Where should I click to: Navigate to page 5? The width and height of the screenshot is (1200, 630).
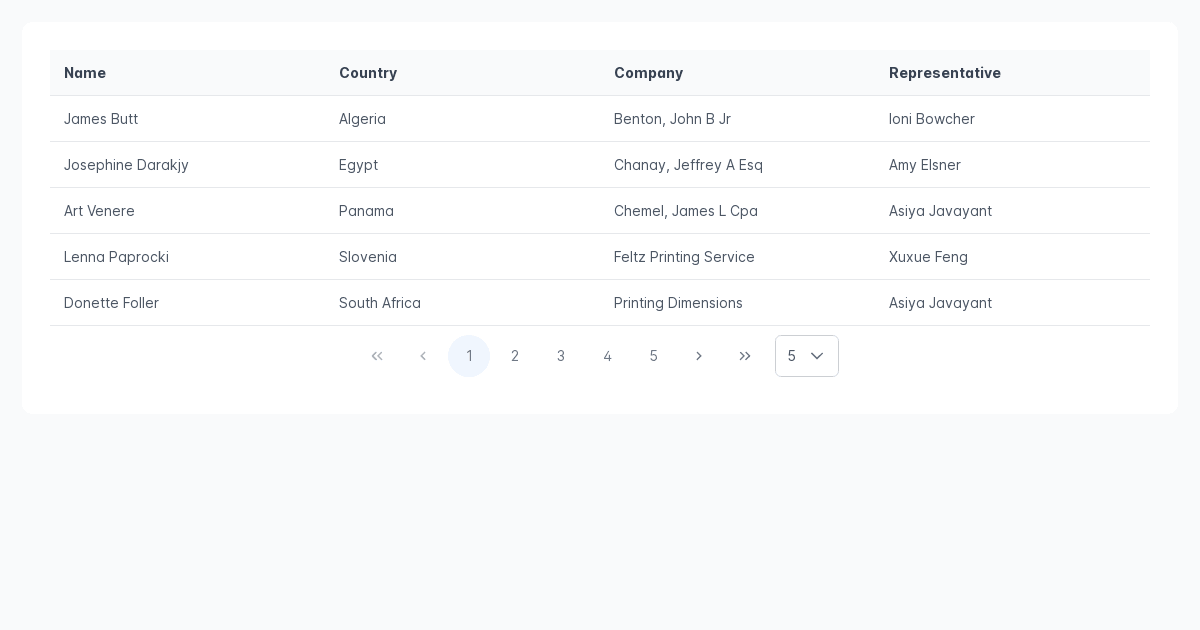click(x=653, y=356)
